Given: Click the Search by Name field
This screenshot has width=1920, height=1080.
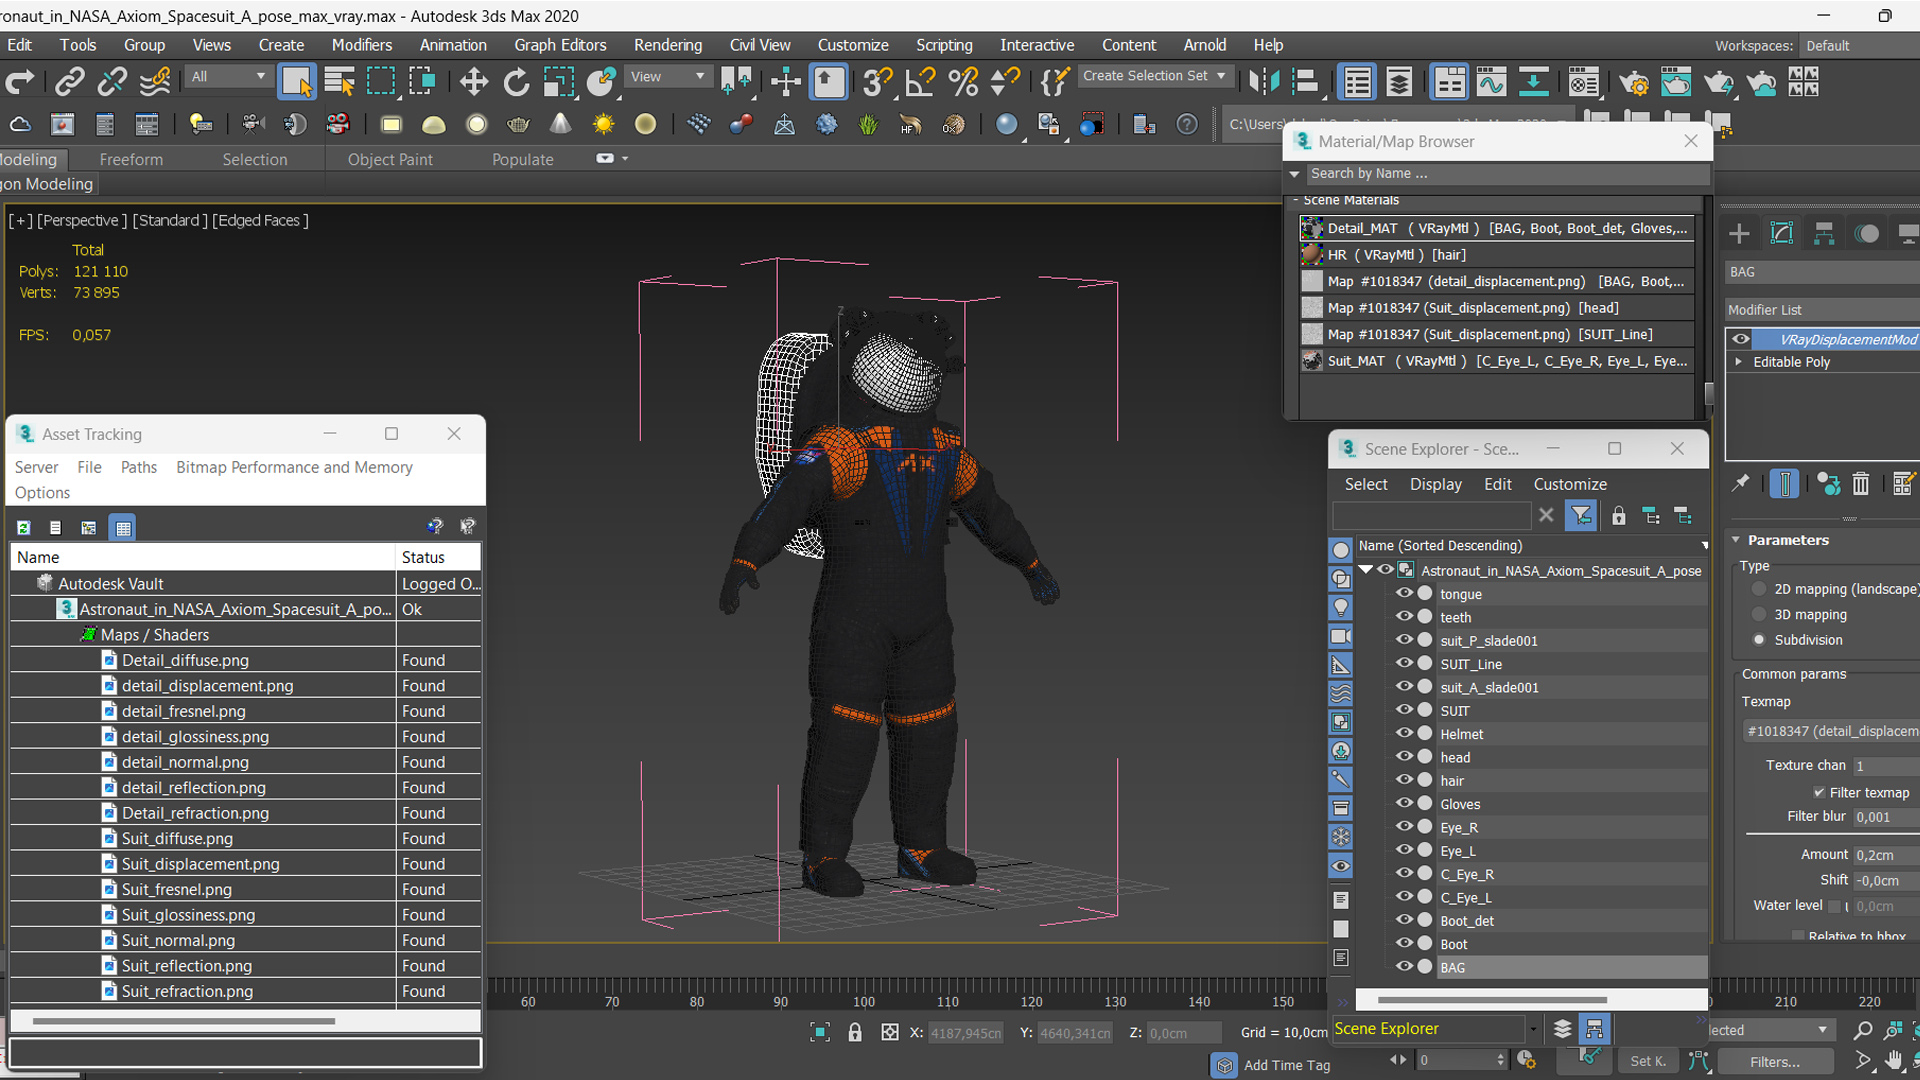Looking at the screenshot, I should [x=1508, y=173].
